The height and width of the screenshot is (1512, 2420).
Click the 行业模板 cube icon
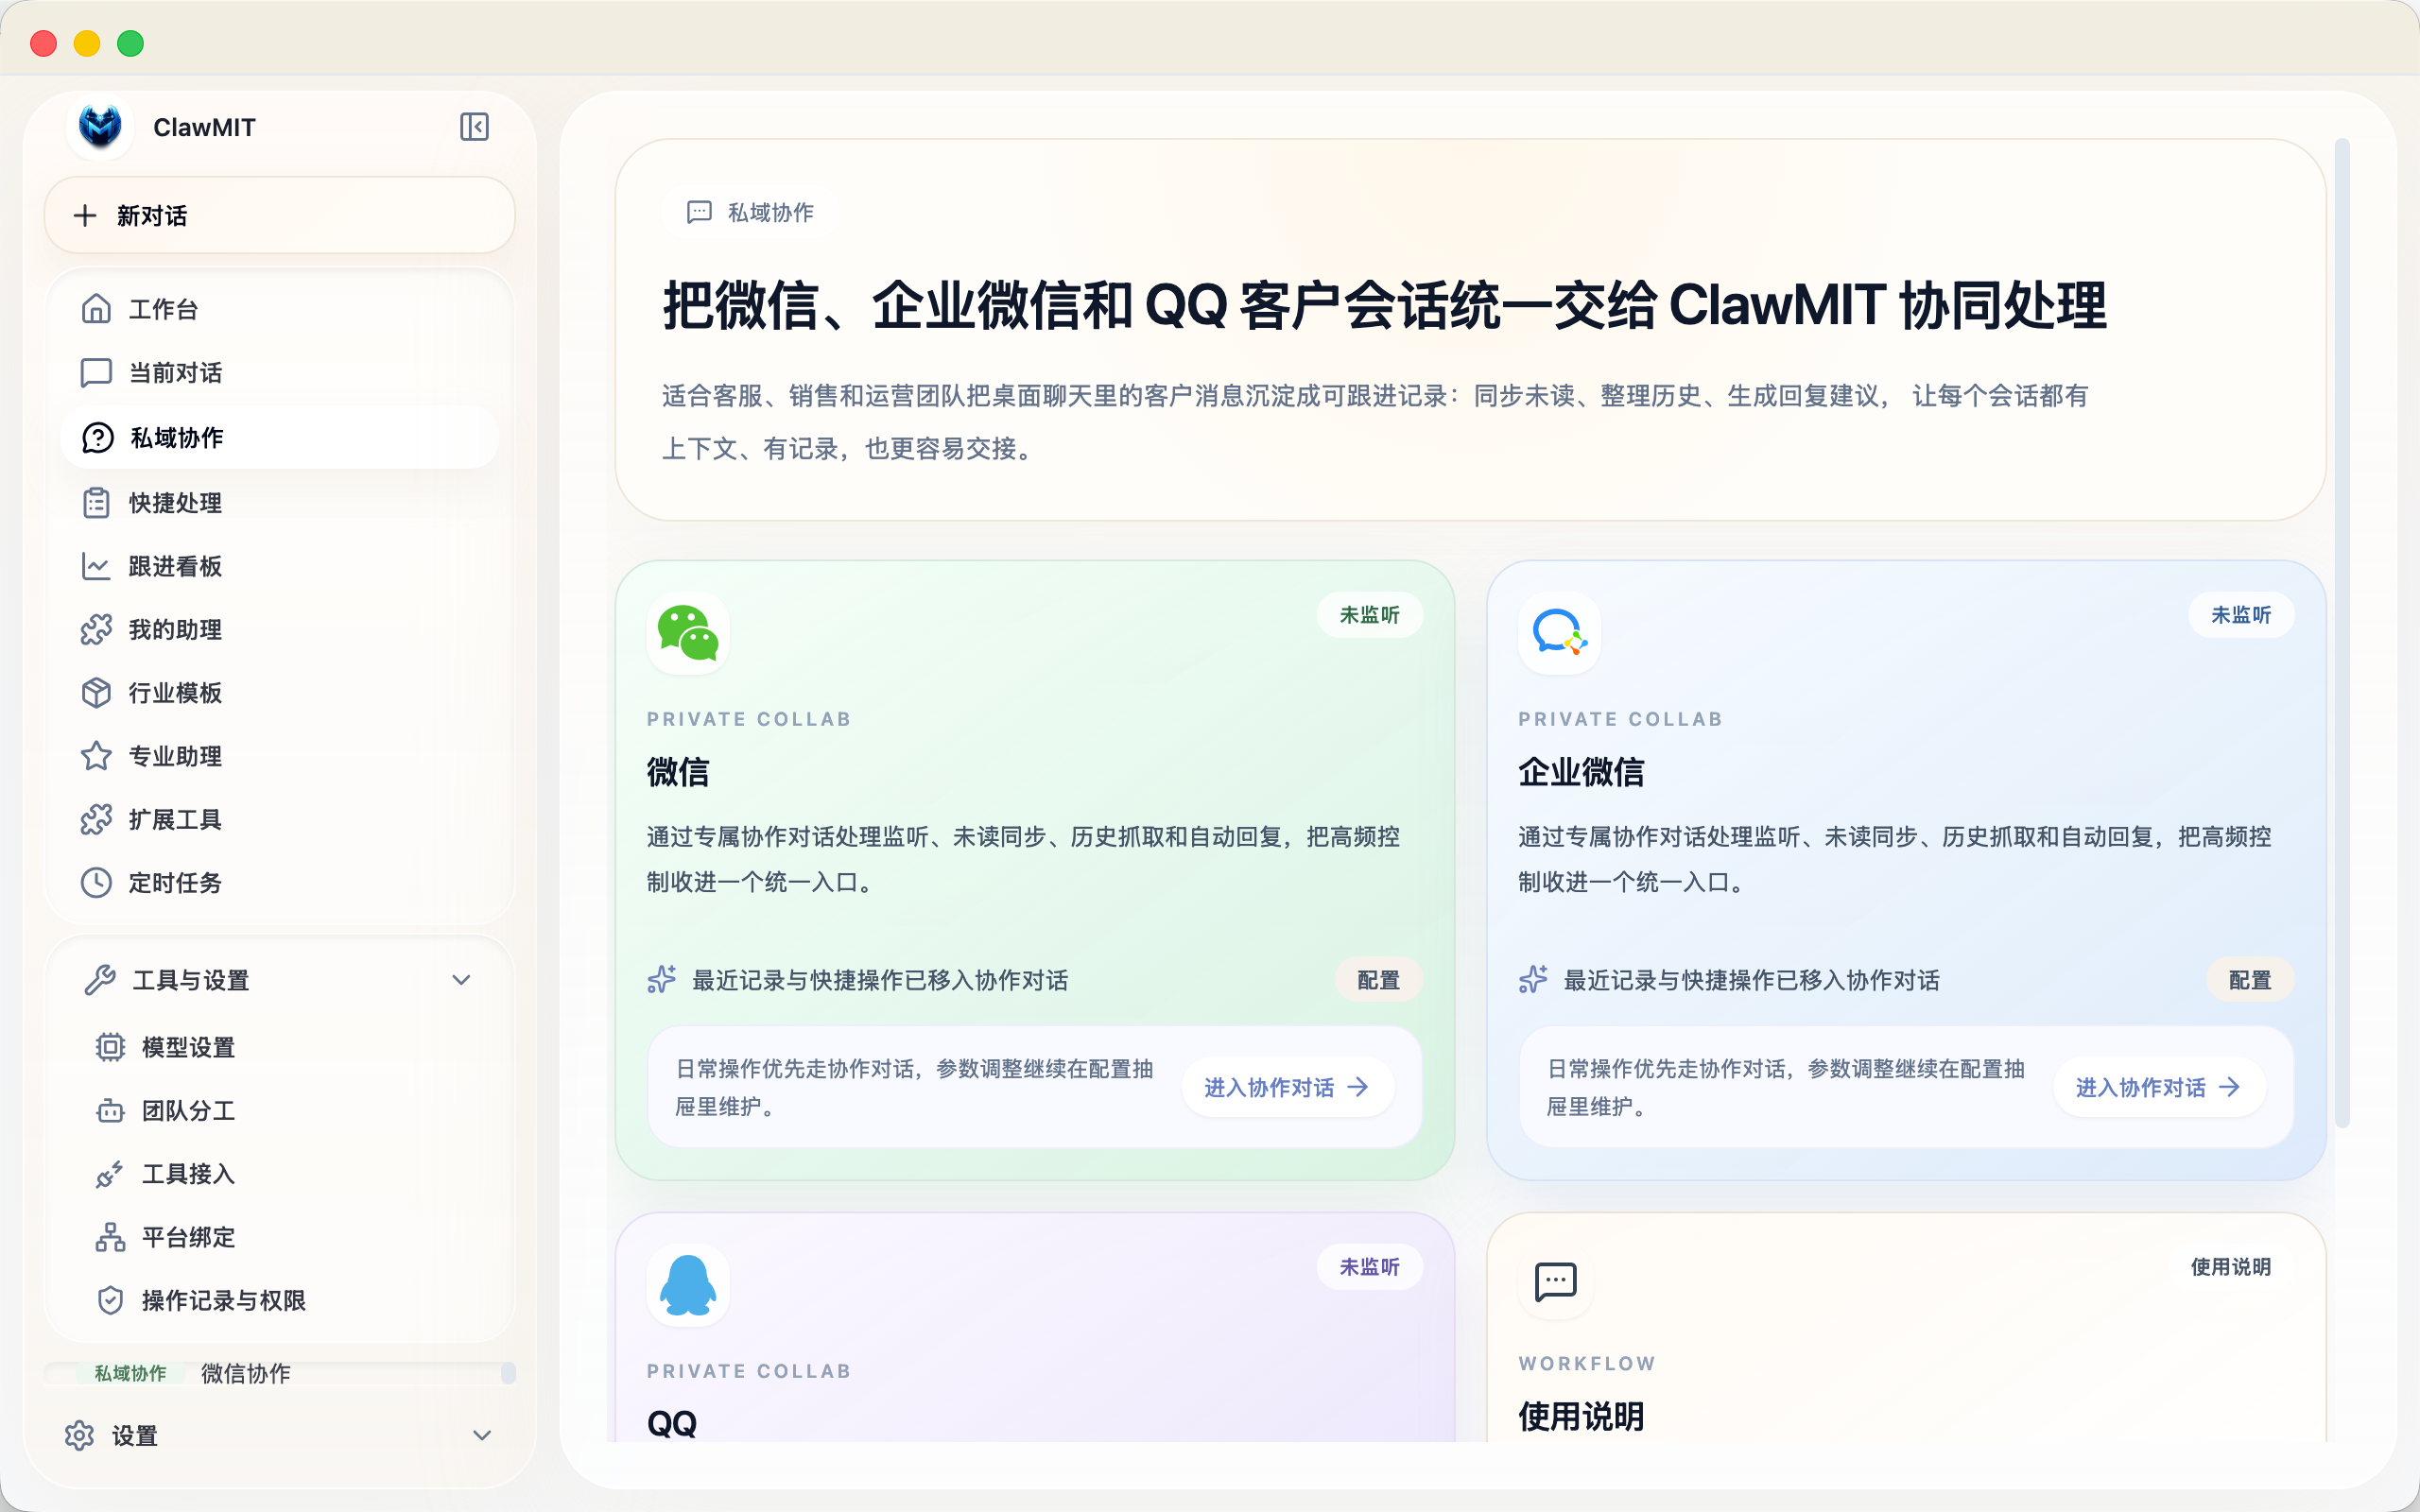96,693
